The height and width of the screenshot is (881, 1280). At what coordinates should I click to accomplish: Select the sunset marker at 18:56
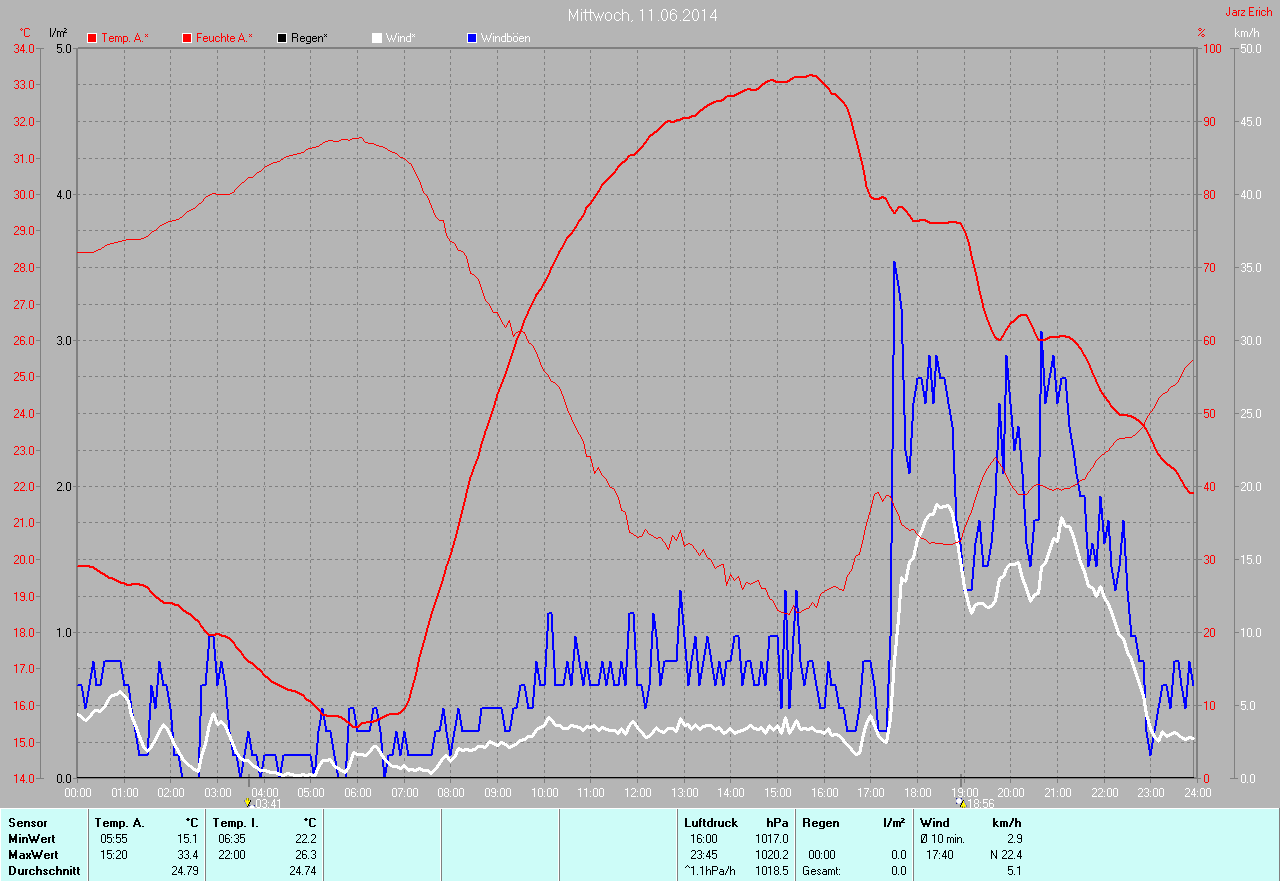tap(960, 802)
